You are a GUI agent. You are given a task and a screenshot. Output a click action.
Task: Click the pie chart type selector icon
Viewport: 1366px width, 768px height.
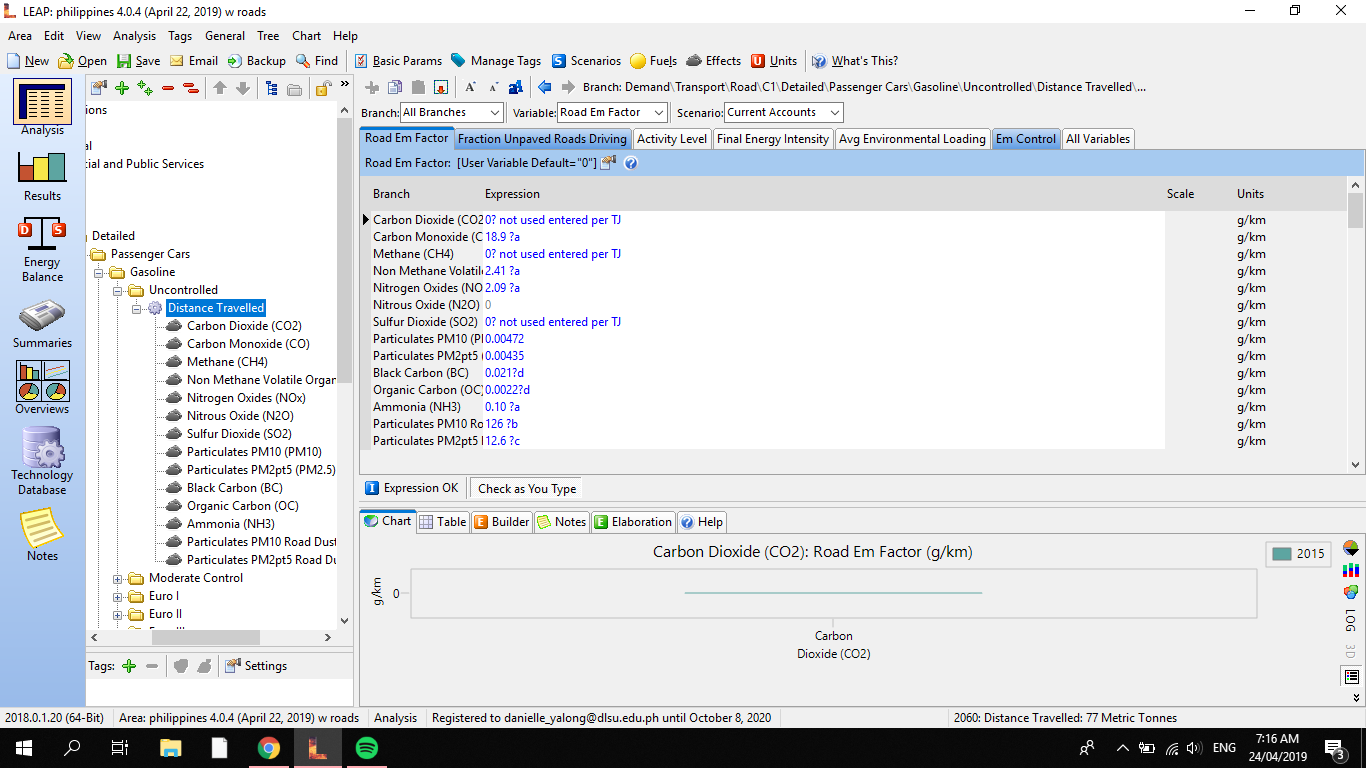[1351, 548]
